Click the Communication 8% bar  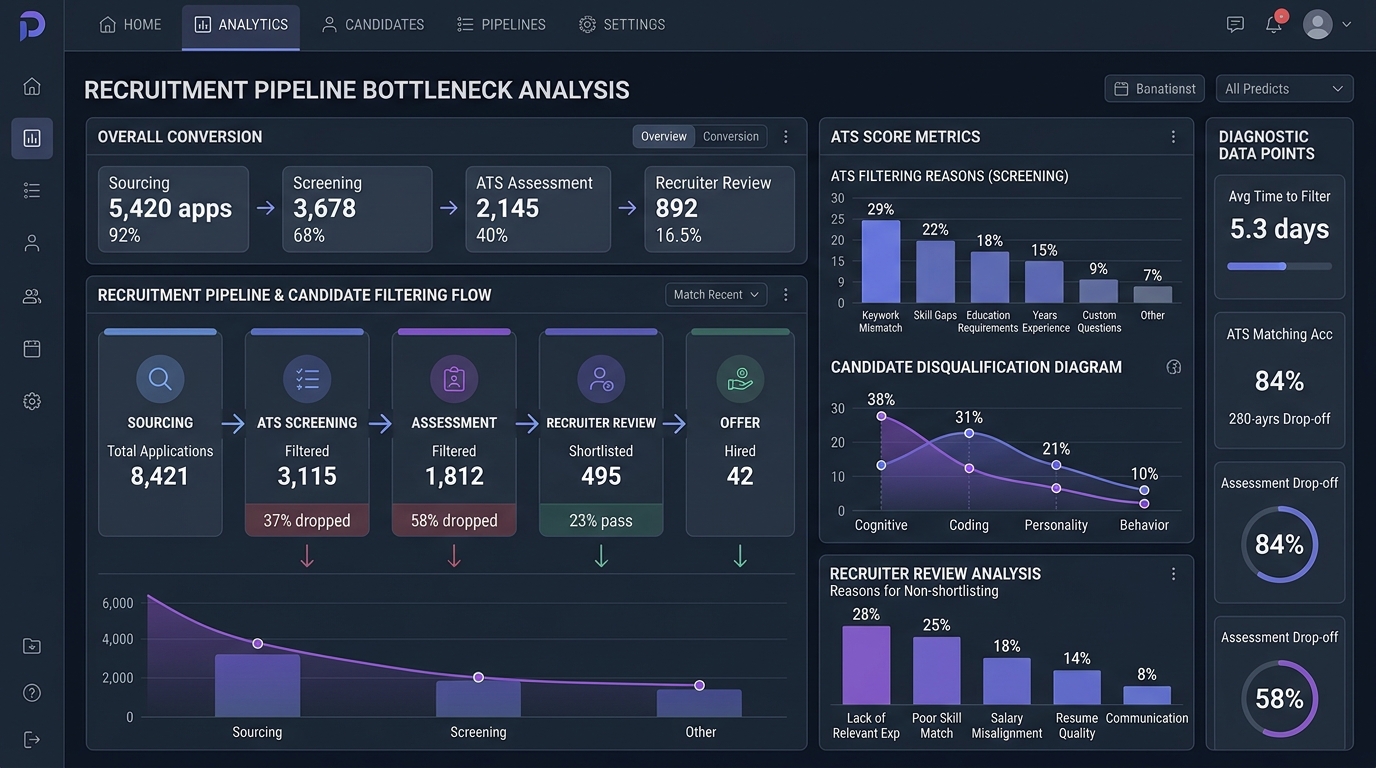1147,695
